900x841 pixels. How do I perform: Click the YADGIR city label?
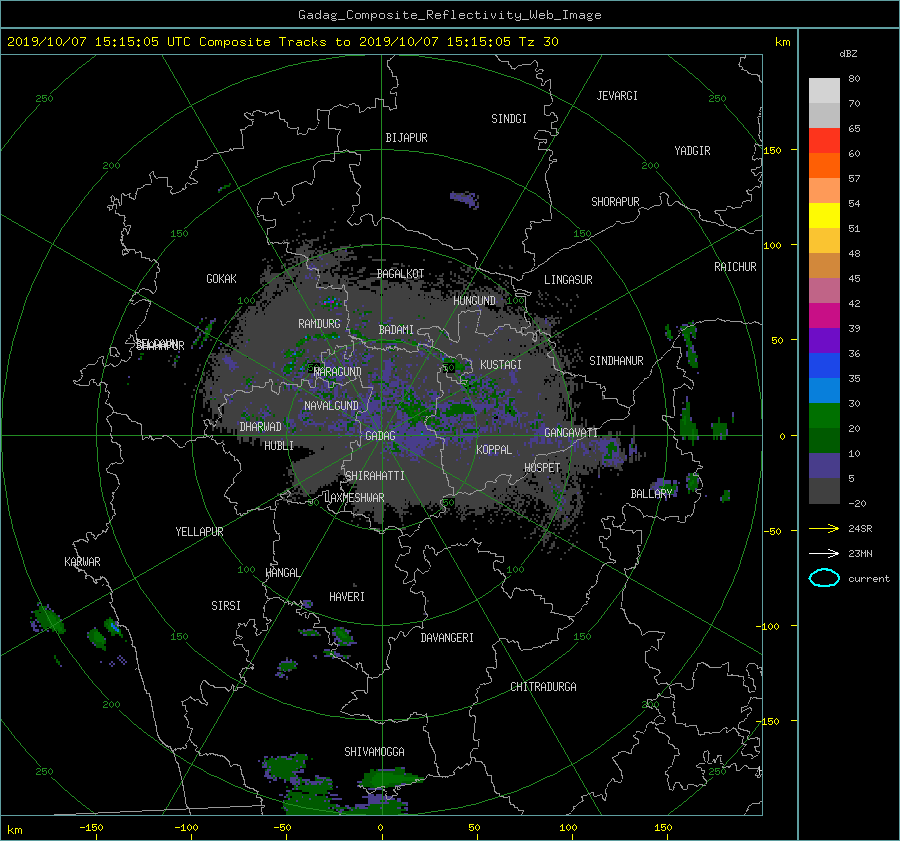692,150
